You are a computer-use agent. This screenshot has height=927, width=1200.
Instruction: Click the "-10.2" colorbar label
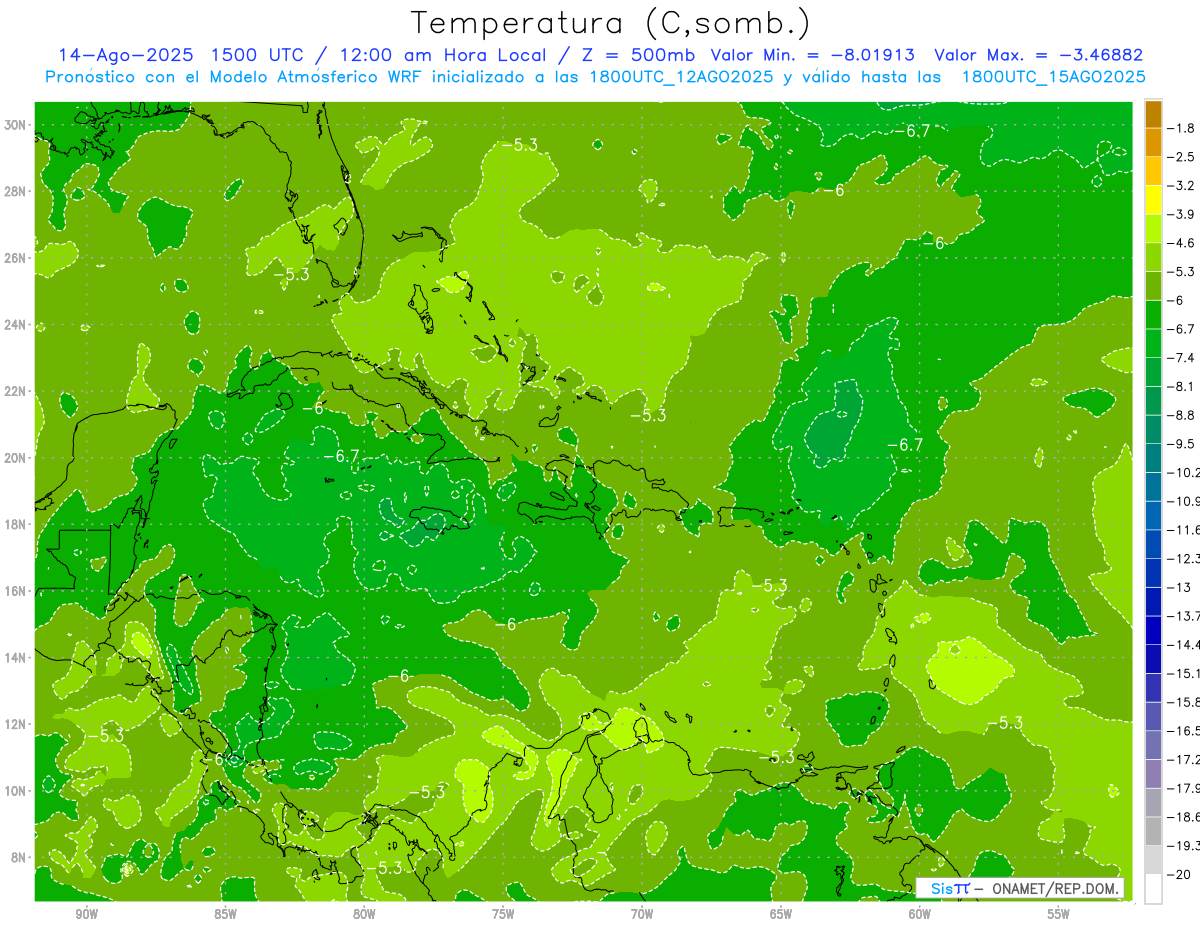click(x=1184, y=472)
